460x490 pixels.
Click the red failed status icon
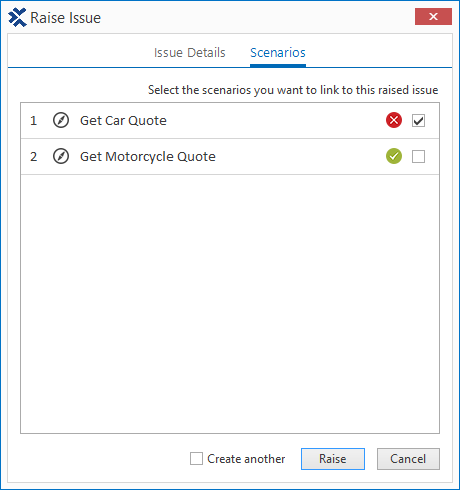point(394,120)
